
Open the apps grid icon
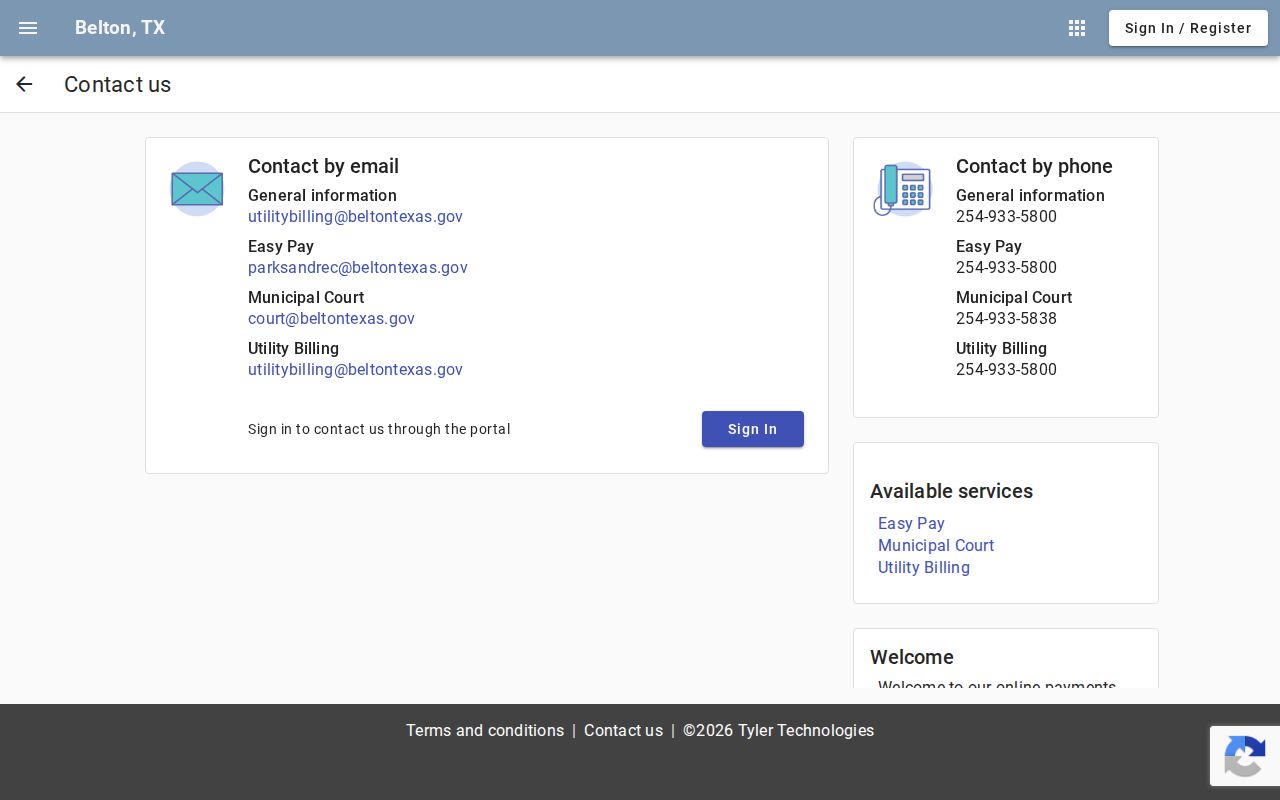1077,28
